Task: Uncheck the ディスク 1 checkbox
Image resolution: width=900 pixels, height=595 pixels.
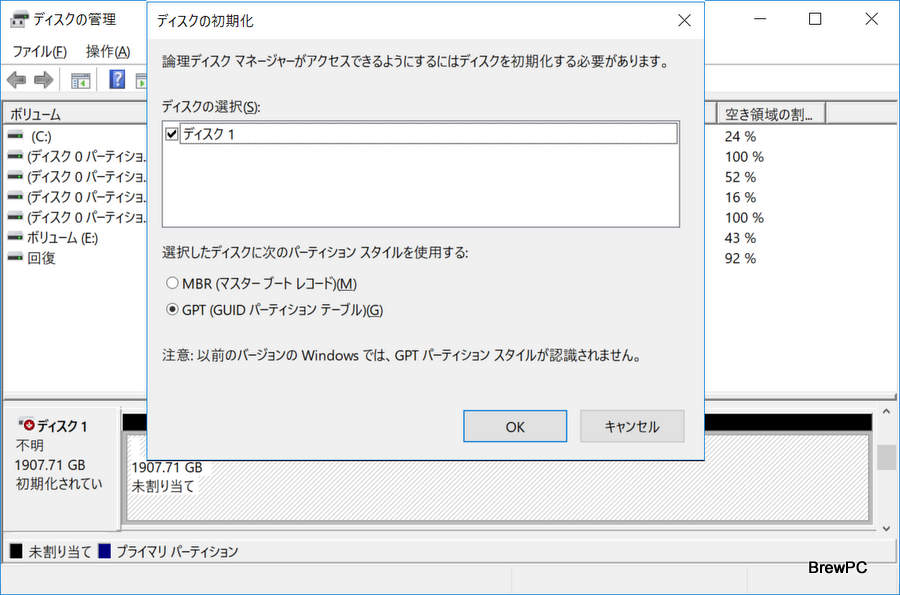Action: 172,134
